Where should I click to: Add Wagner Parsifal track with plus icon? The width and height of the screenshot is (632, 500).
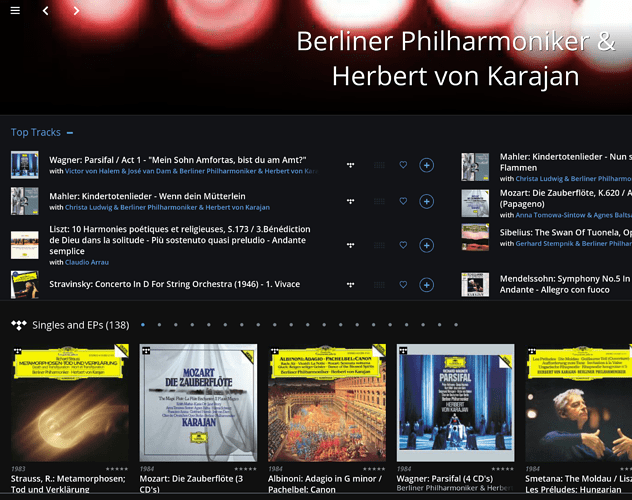click(x=426, y=165)
